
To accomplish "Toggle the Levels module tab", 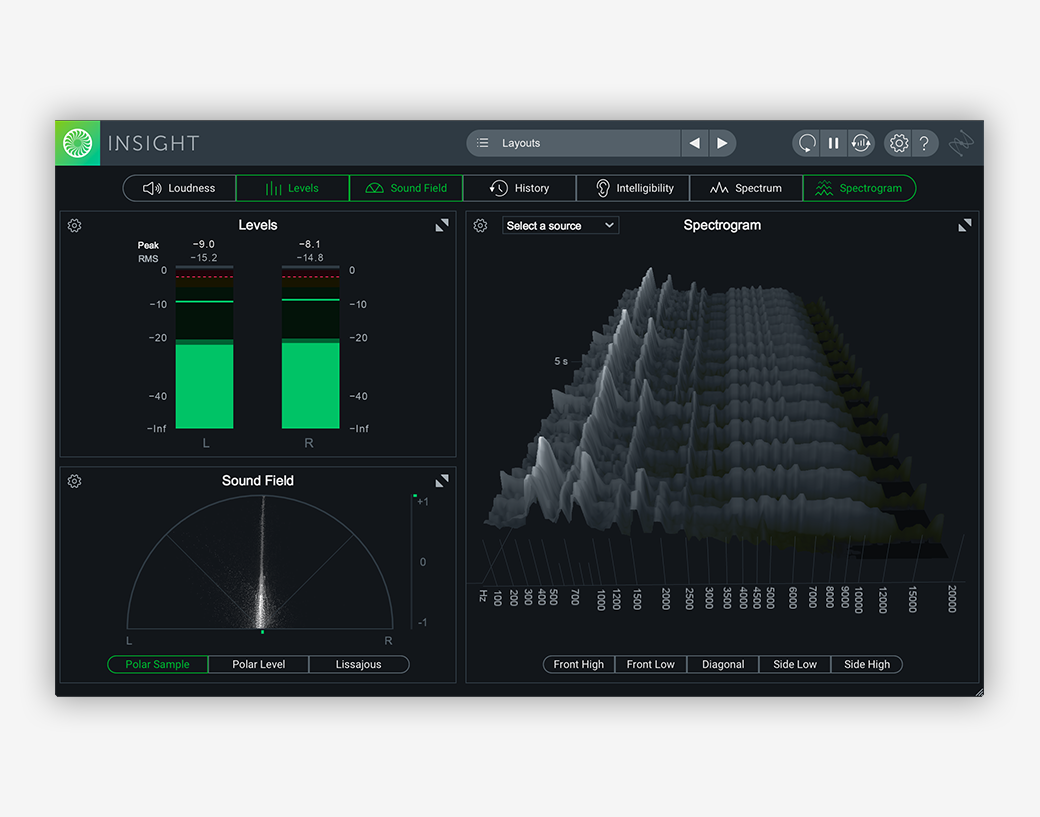I will pyautogui.click(x=292, y=188).
